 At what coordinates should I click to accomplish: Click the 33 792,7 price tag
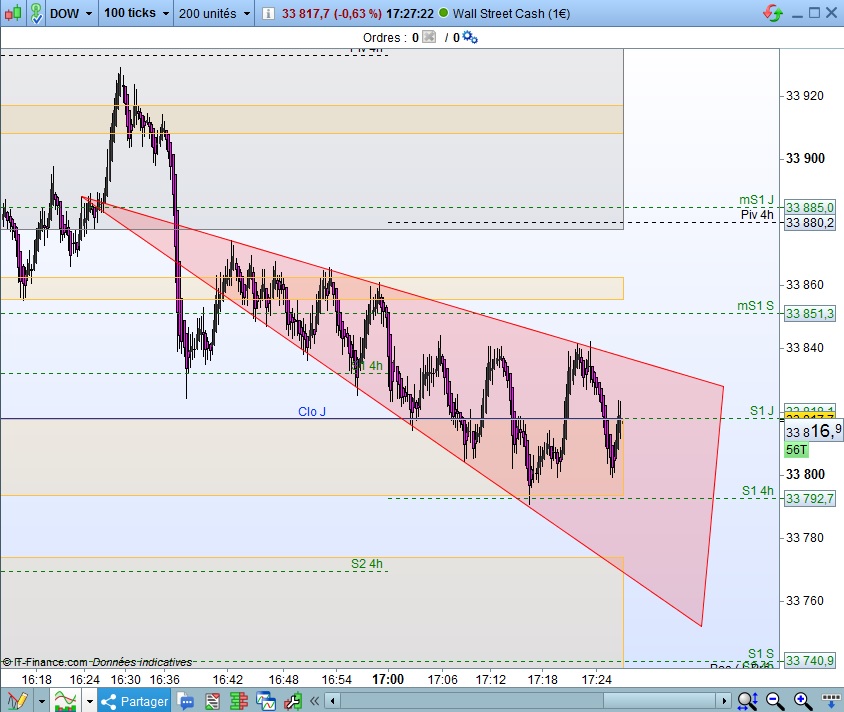(810, 498)
